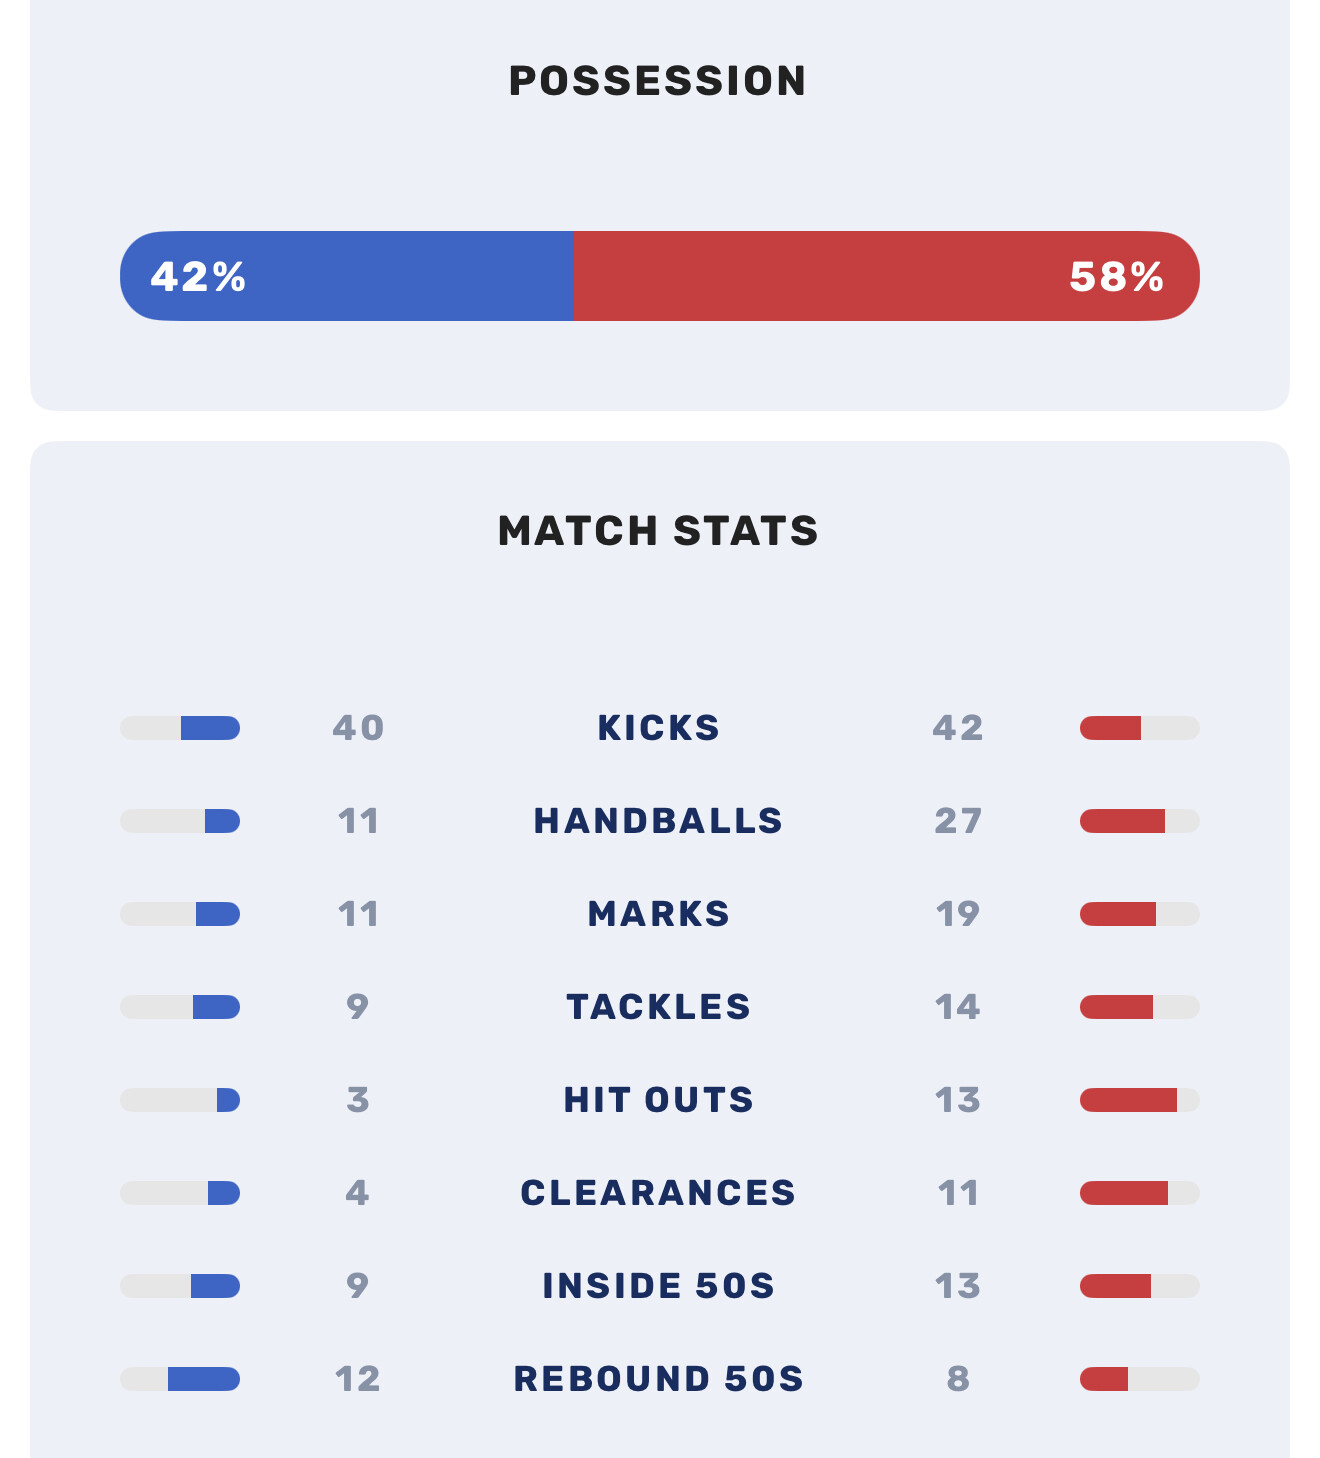The image size is (1320, 1458).
Task: Click the blue bar in Kicks row
Action: point(210,728)
